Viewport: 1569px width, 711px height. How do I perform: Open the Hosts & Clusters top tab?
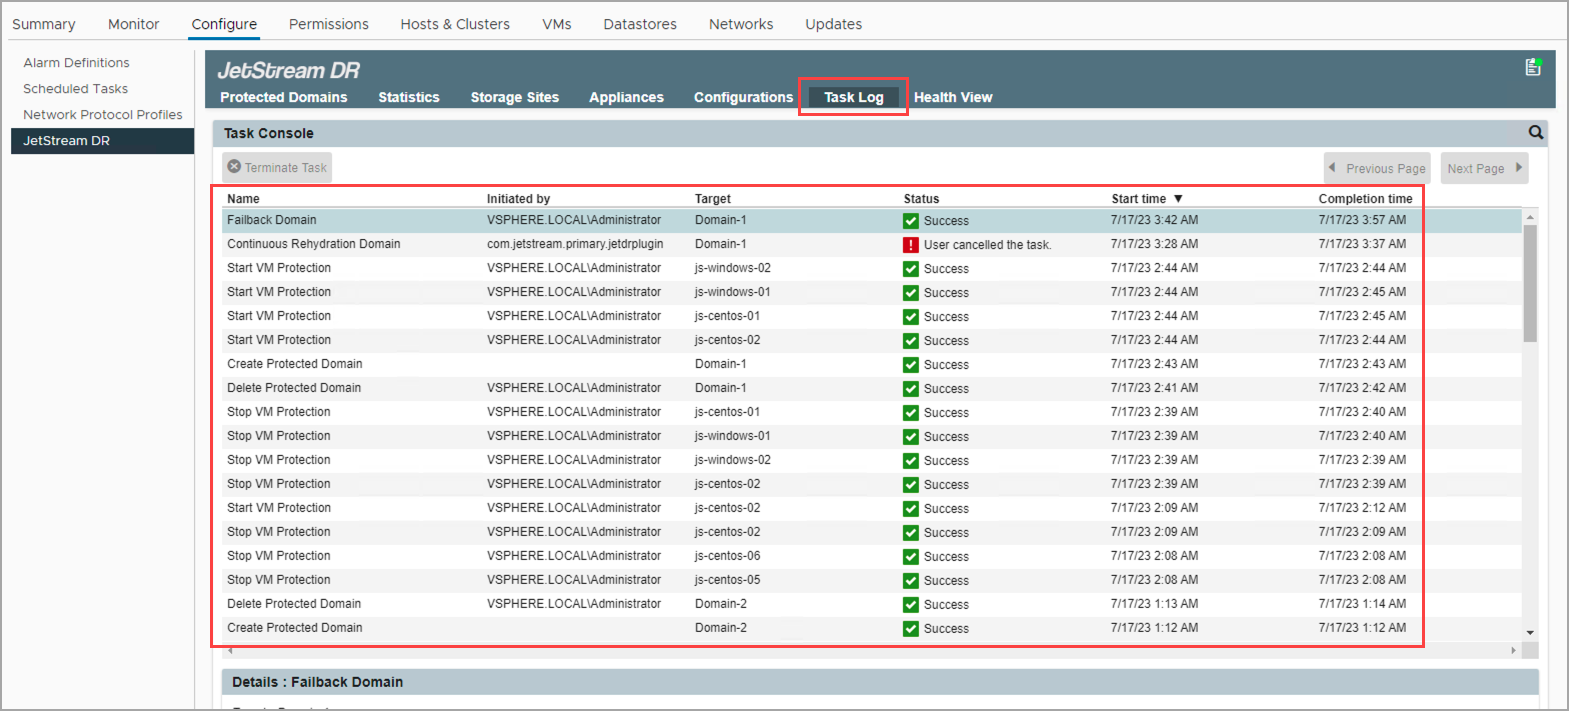455,24
